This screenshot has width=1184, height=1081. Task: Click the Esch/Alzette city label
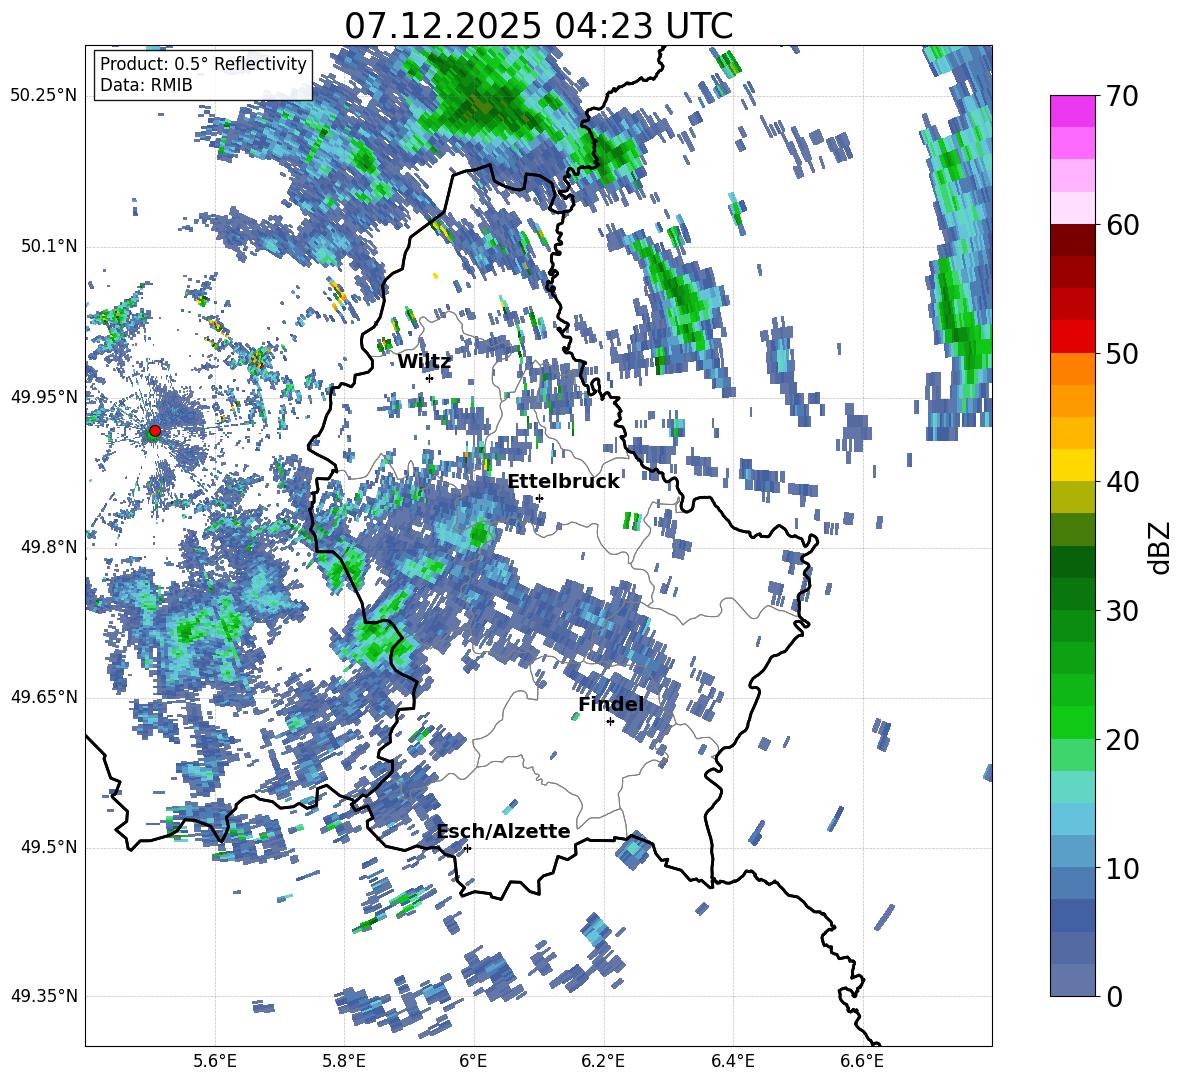tap(504, 831)
